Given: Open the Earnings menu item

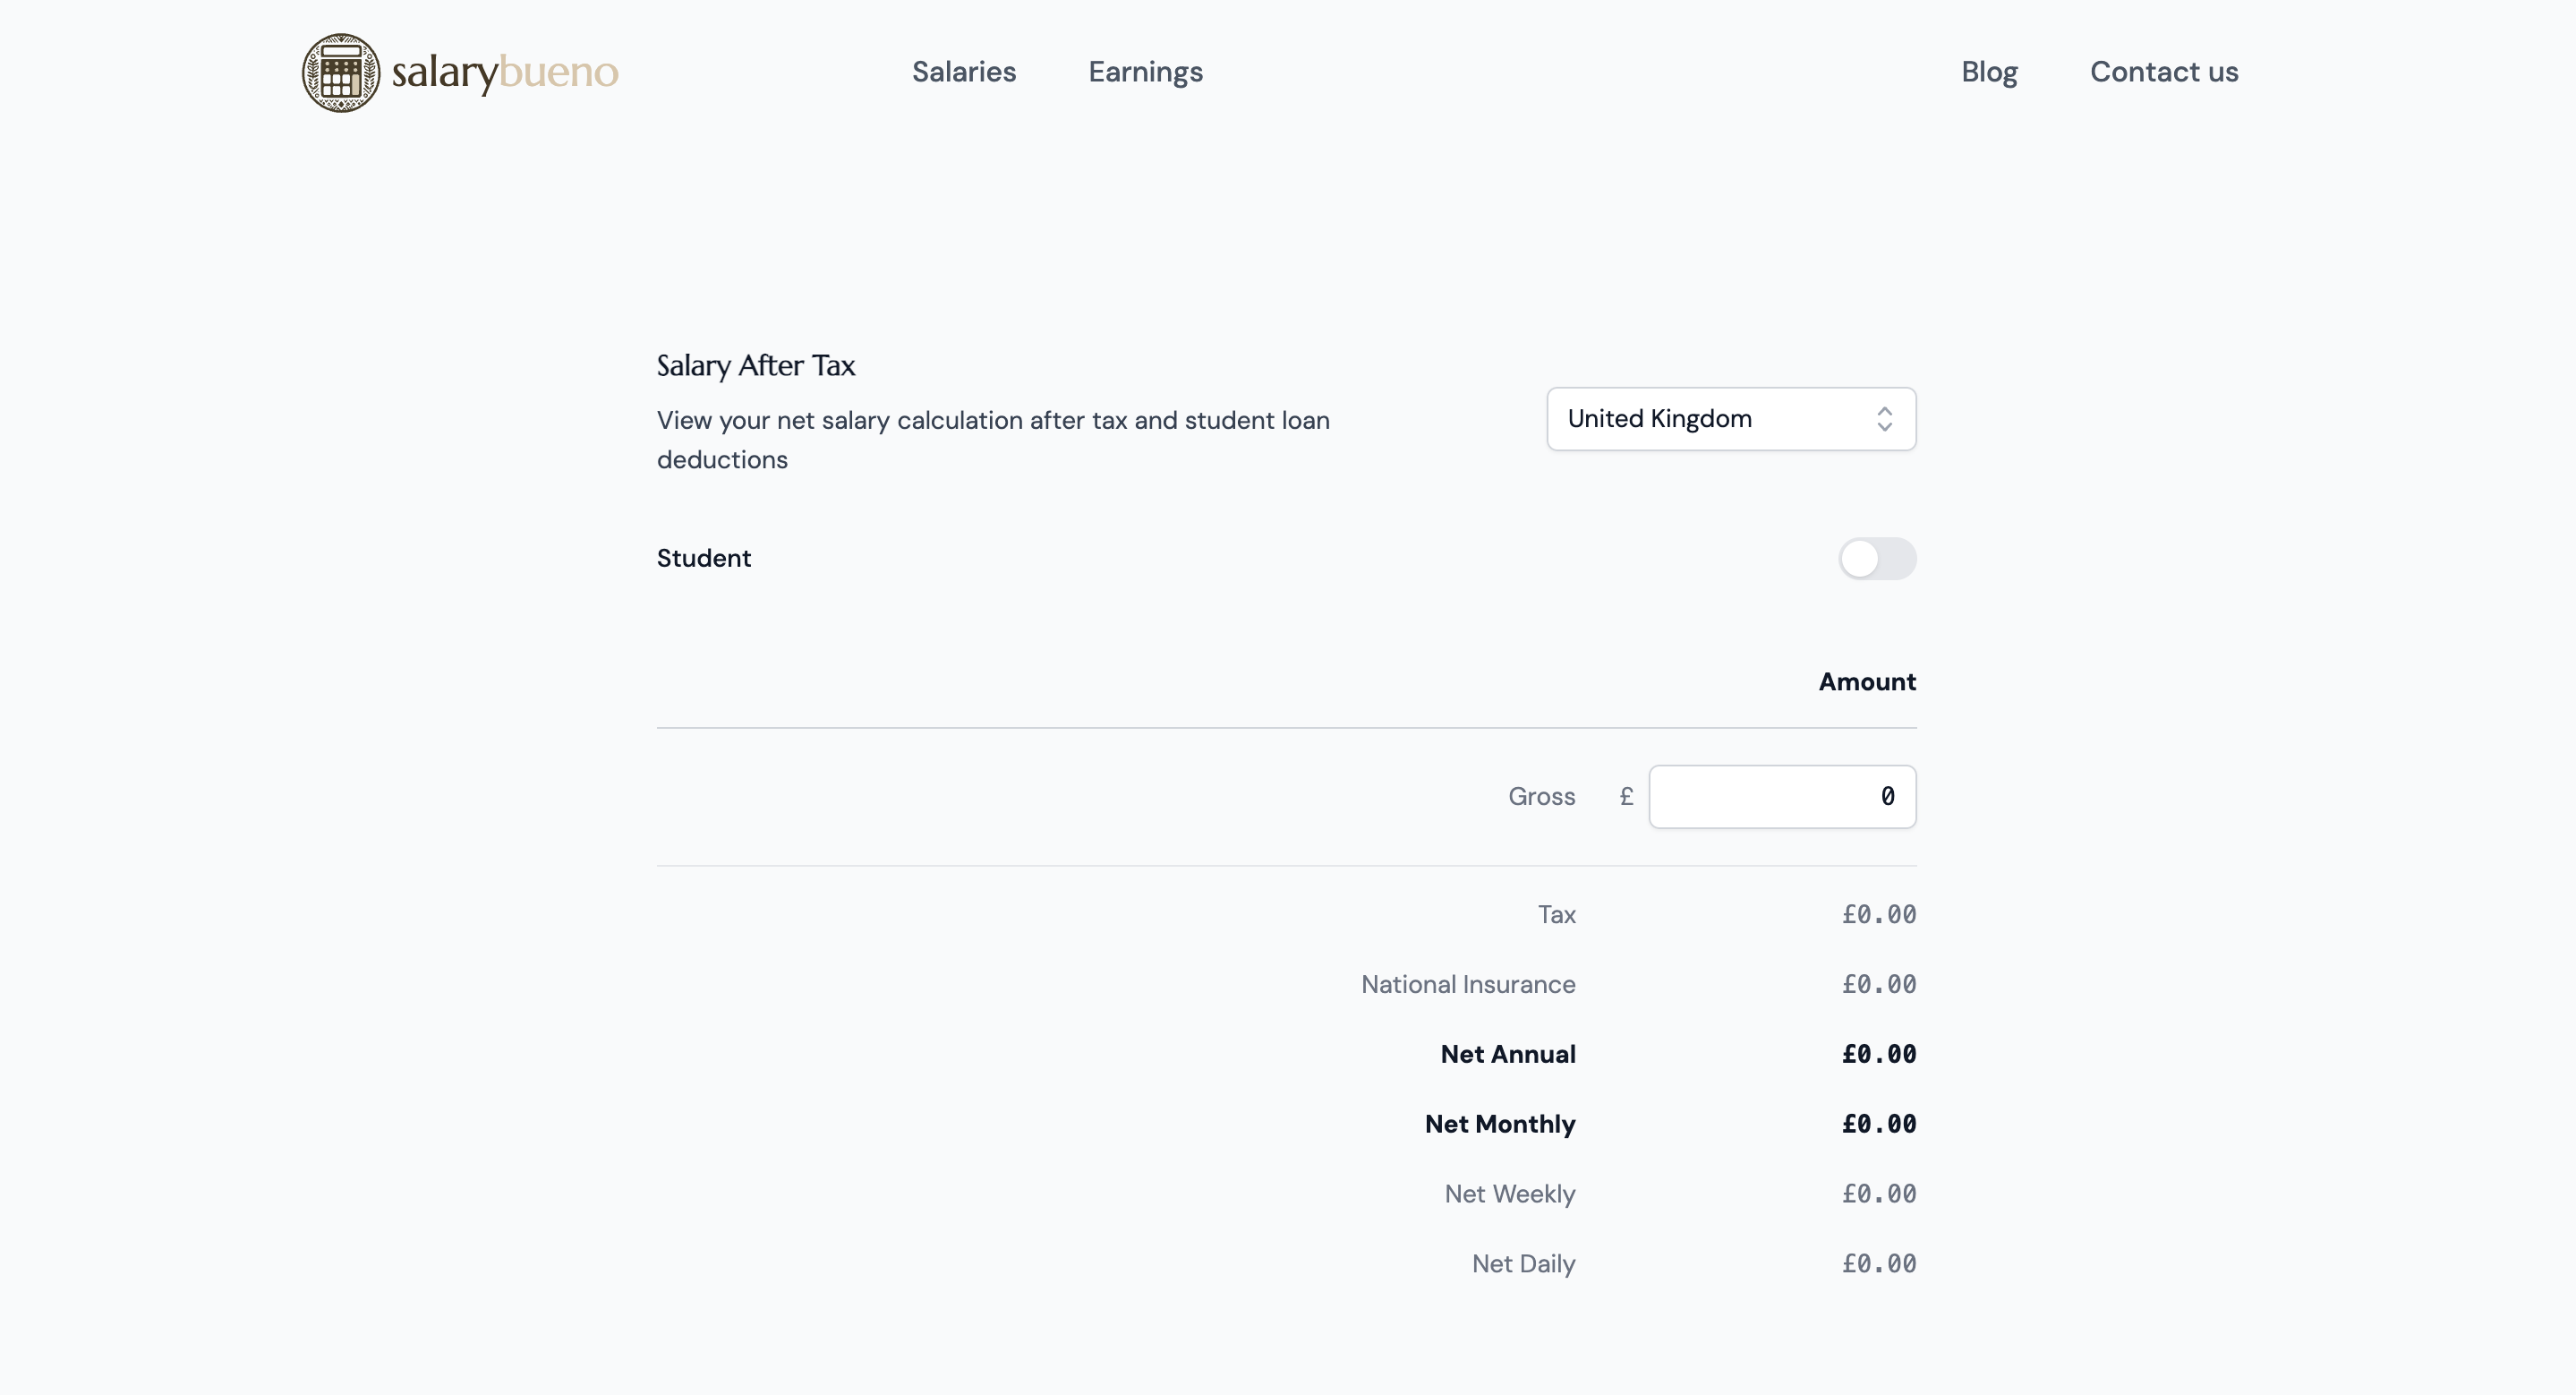Looking at the screenshot, I should (1145, 72).
